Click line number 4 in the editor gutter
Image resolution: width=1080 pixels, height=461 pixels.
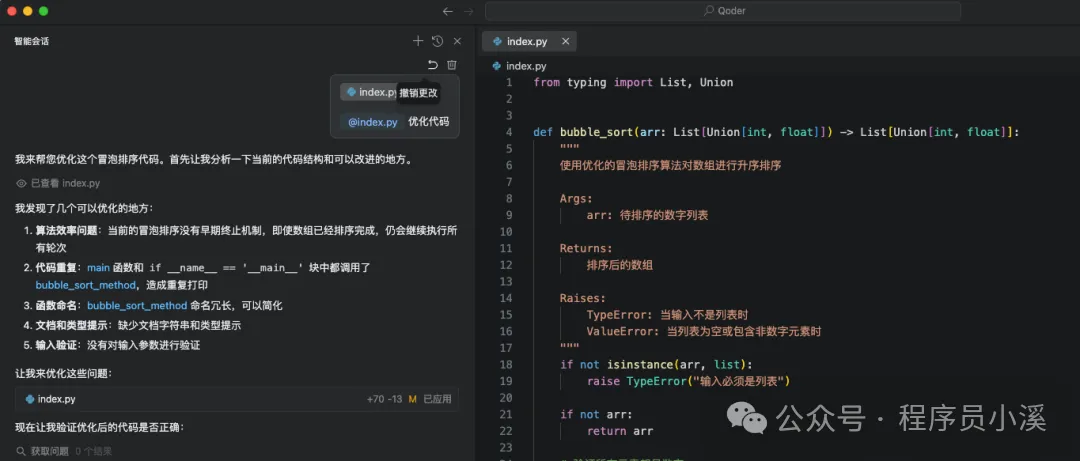(x=509, y=132)
